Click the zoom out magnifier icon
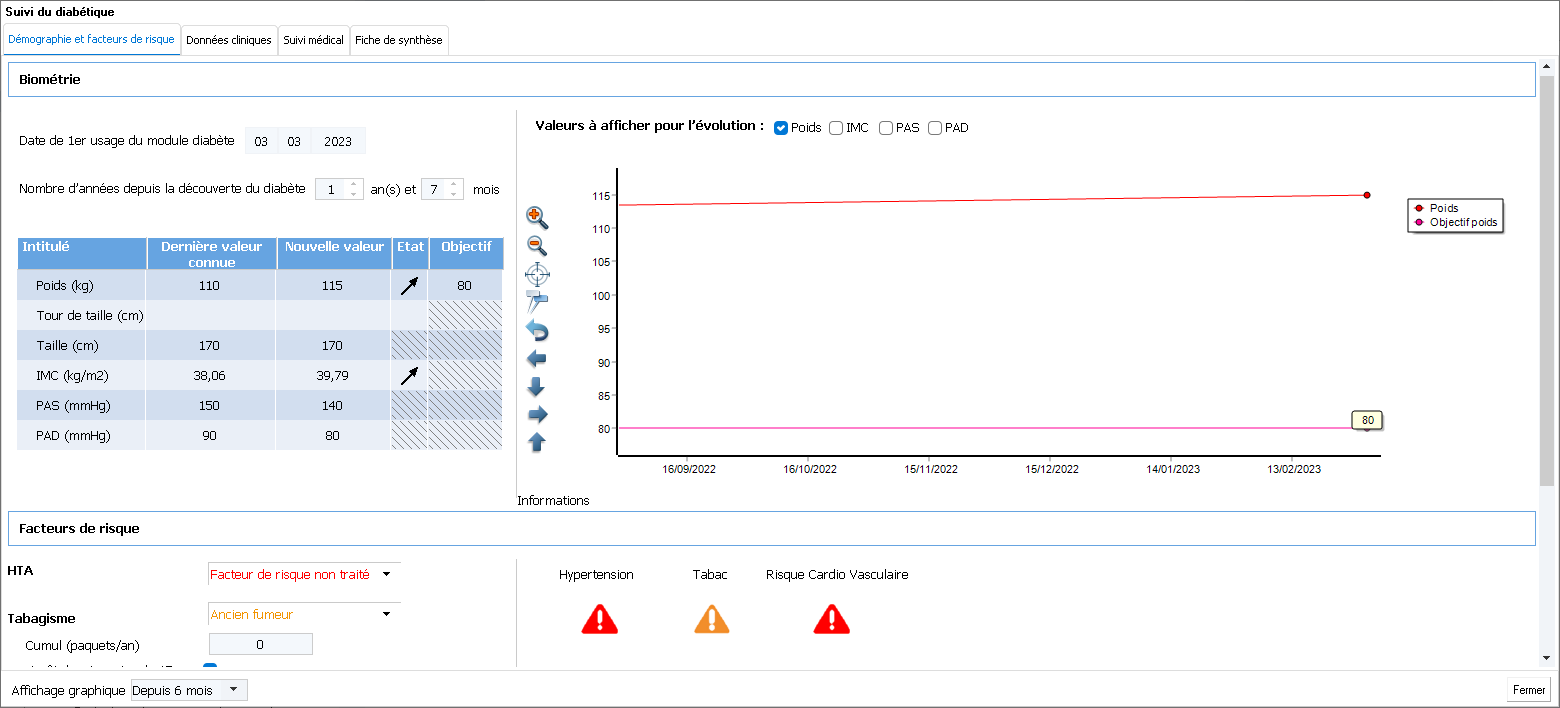 coord(537,245)
